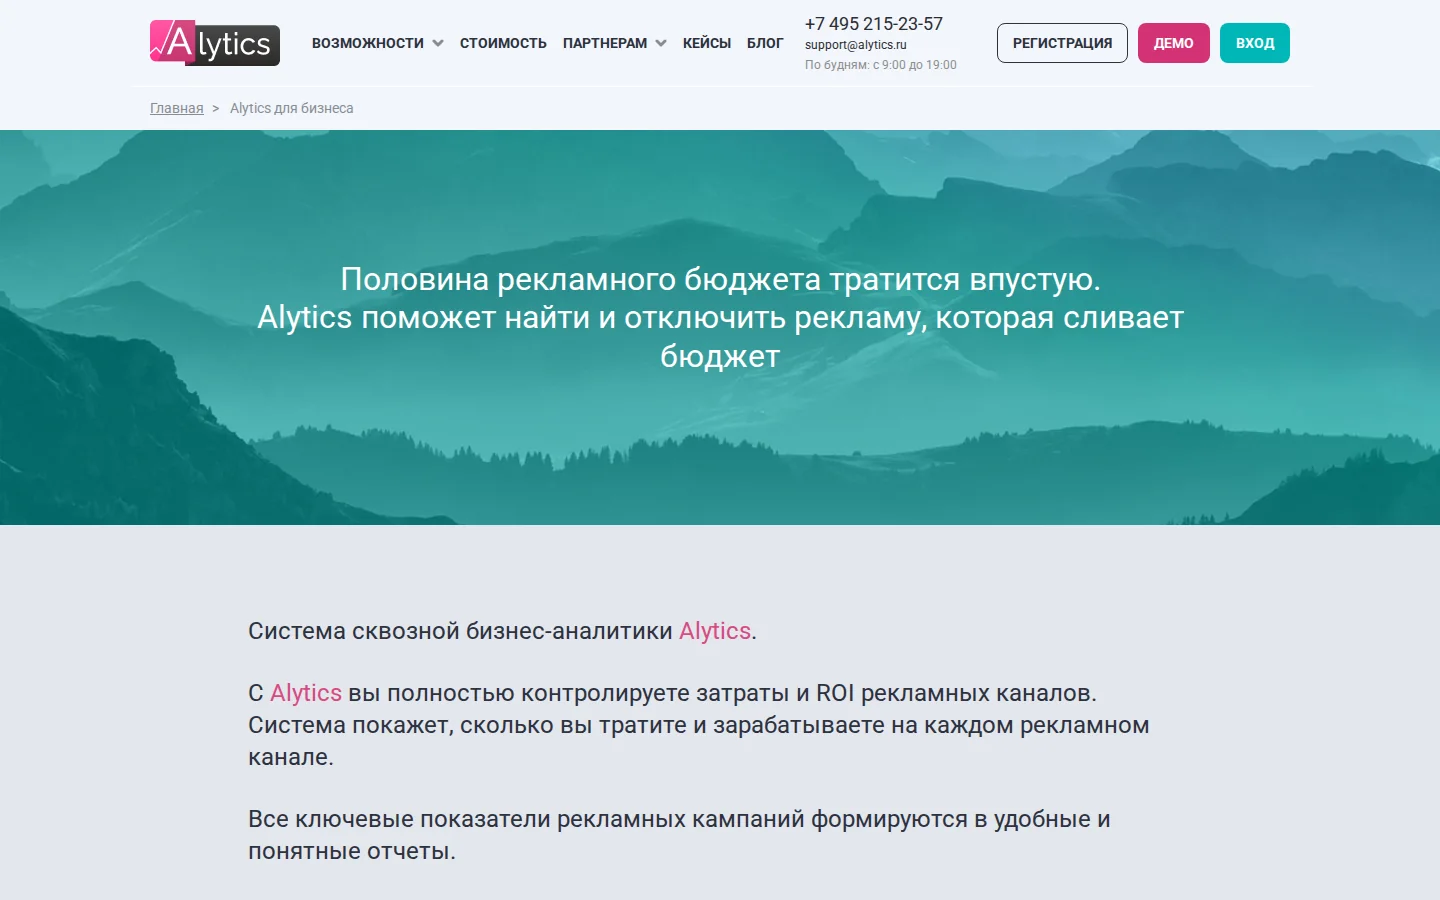Screen dimensions: 1440x900
Task: Open the ВОЗМОЖНОСТИ menu item
Action: [368, 43]
